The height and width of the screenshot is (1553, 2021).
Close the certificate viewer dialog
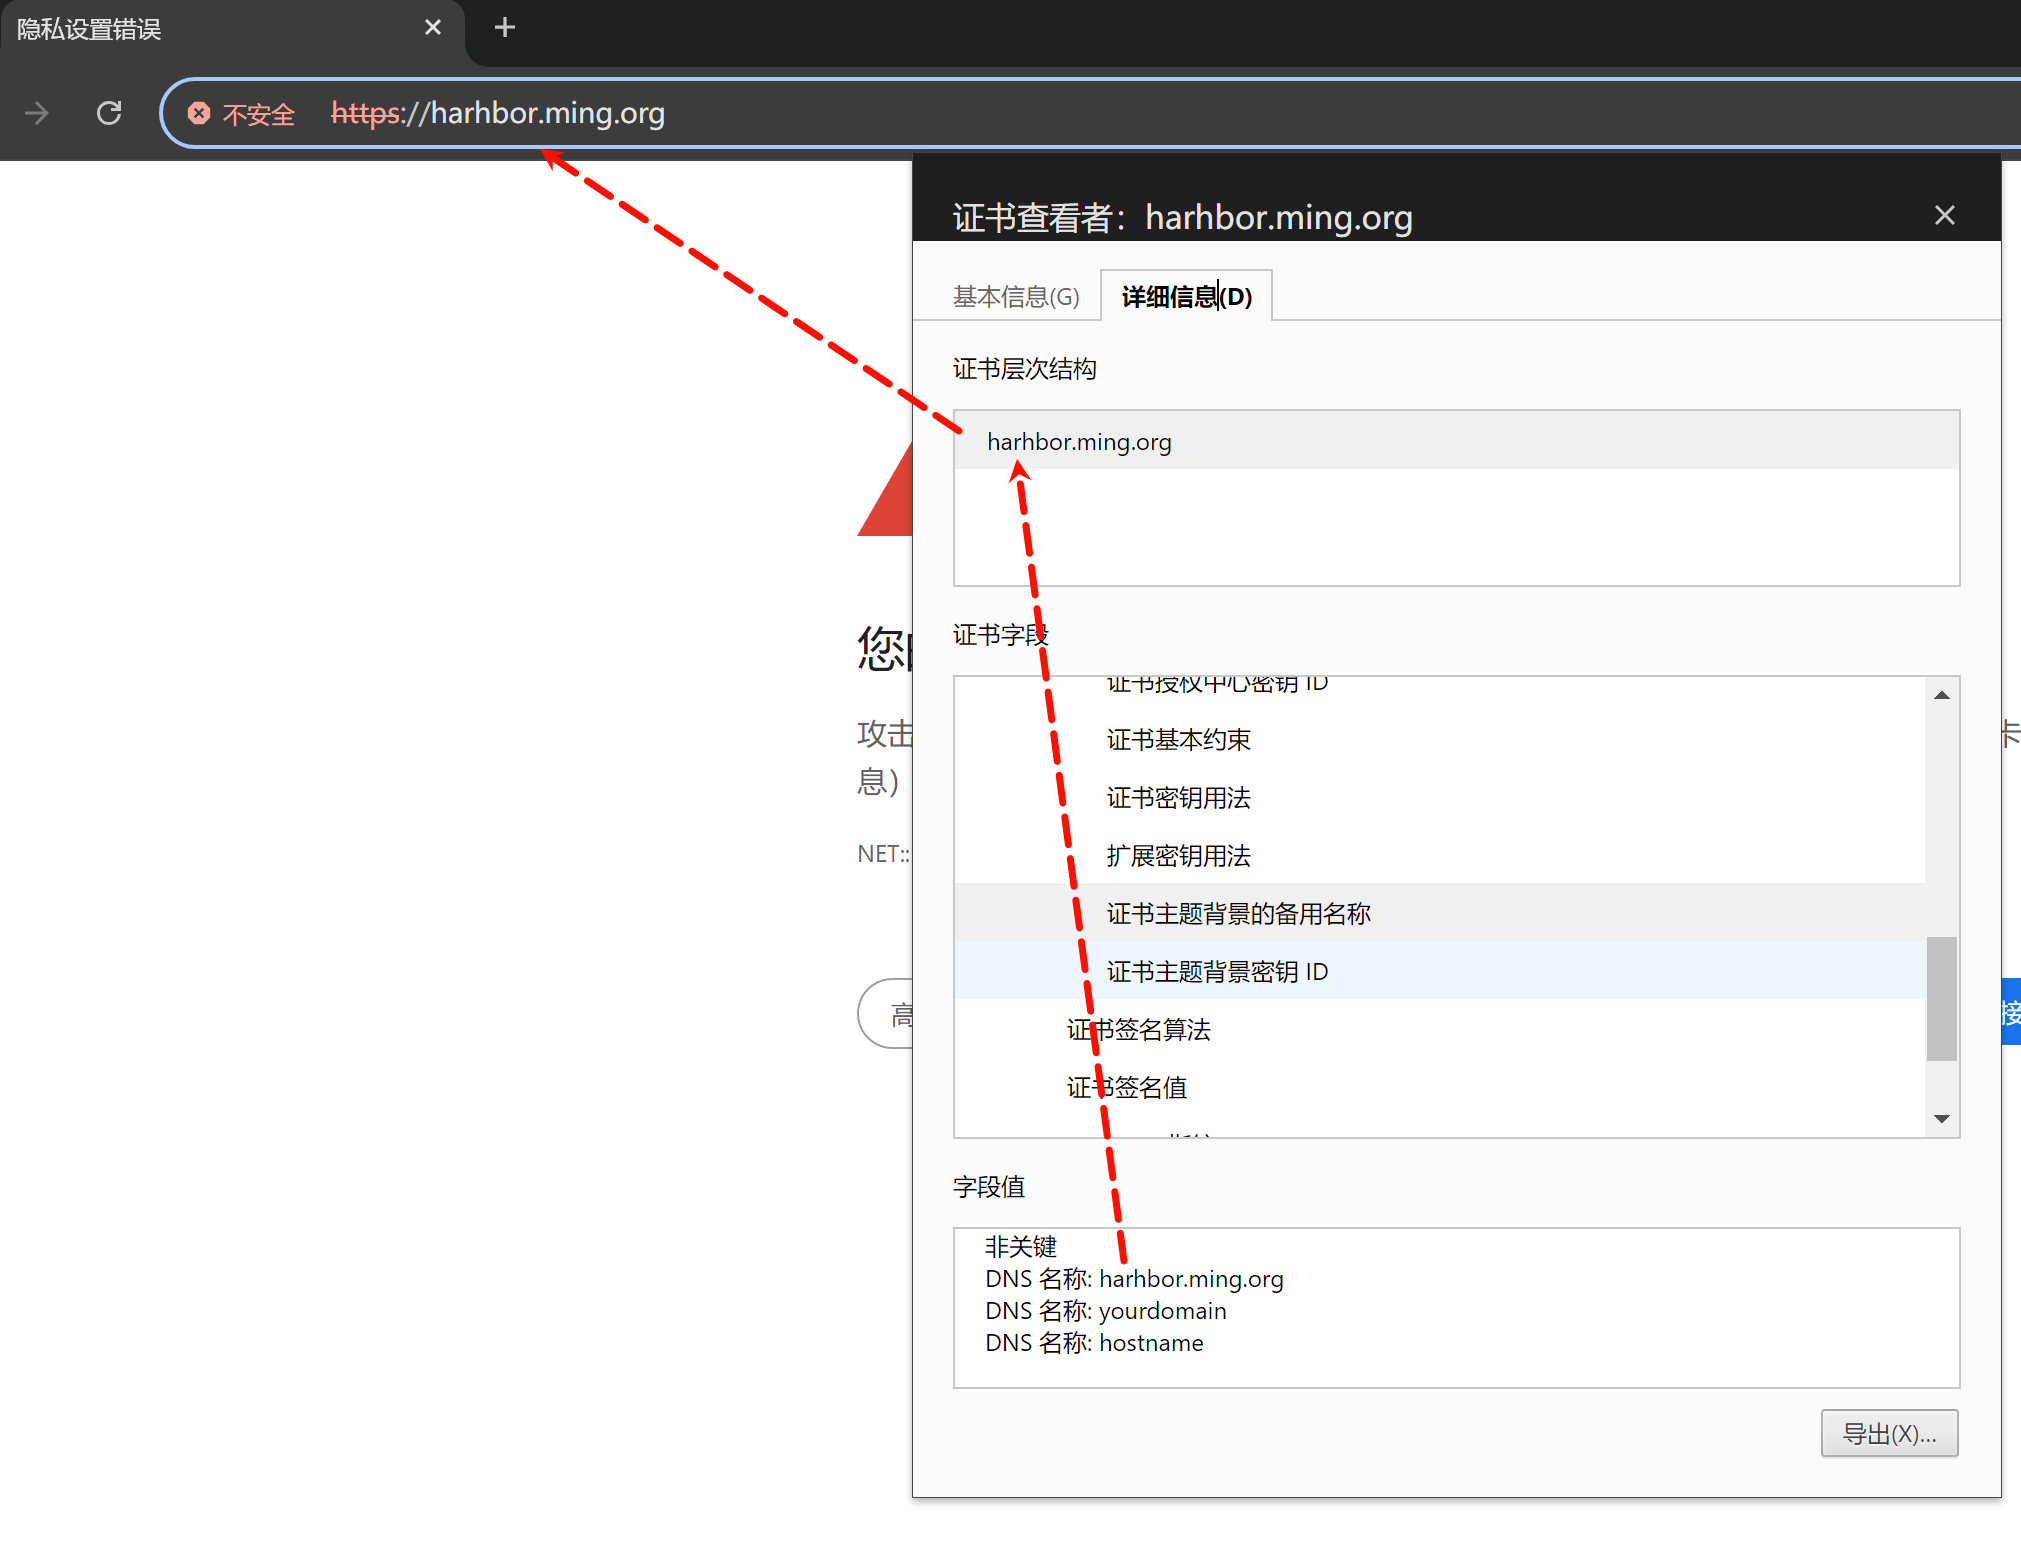[1944, 215]
